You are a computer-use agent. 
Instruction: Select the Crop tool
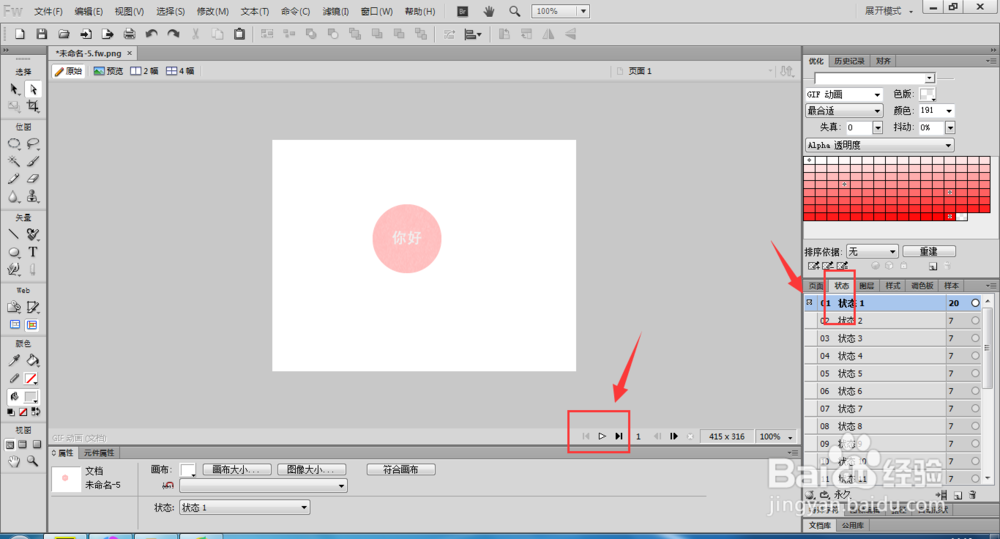coord(33,107)
